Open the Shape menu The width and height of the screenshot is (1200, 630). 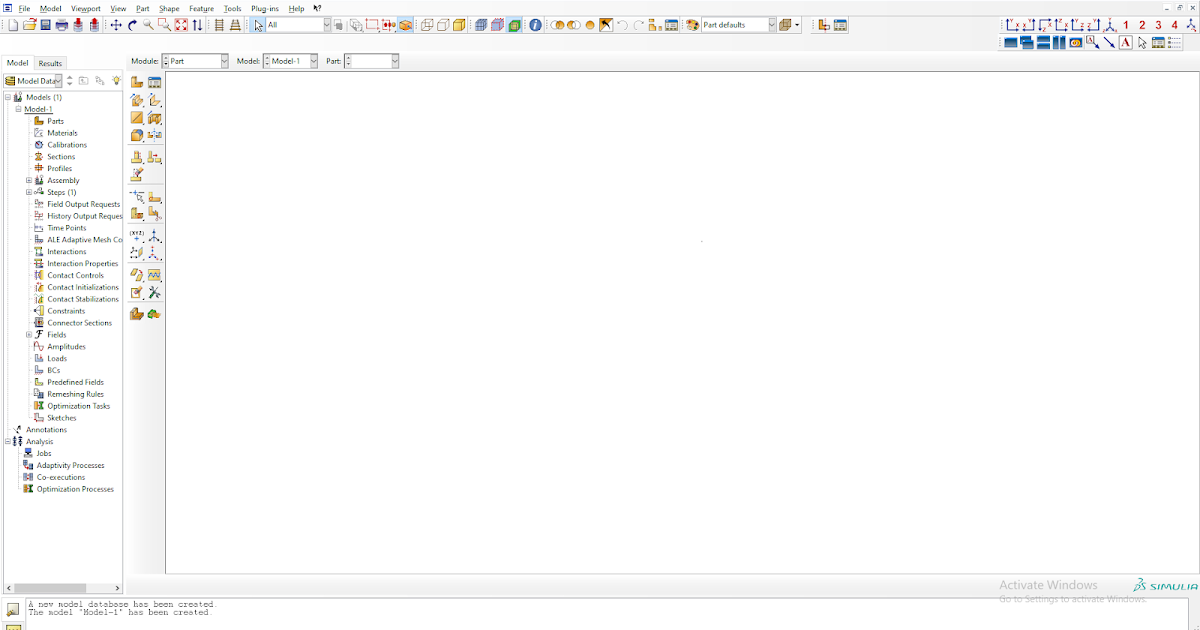point(168,8)
